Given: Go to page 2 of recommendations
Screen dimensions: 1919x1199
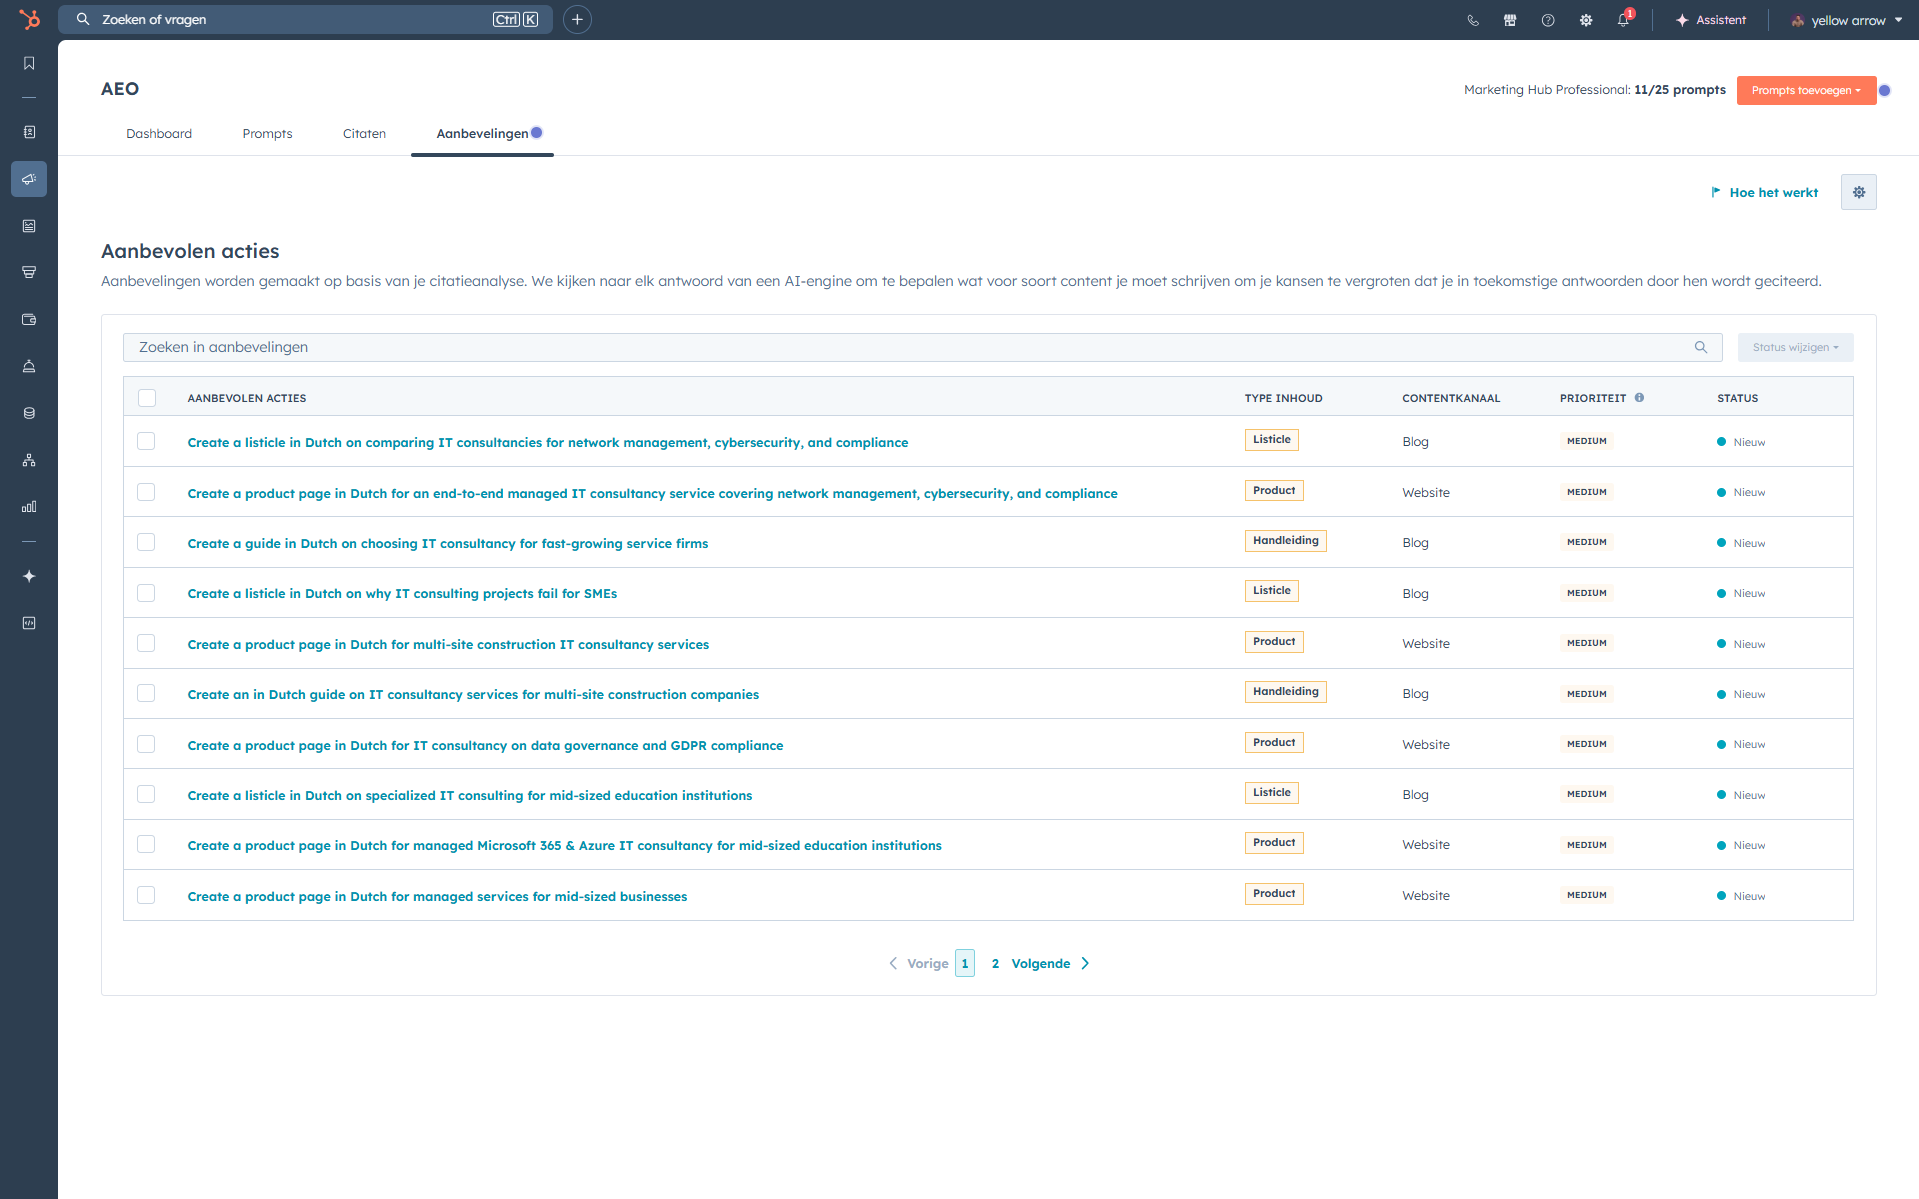Looking at the screenshot, I should (x=995, y=963).
